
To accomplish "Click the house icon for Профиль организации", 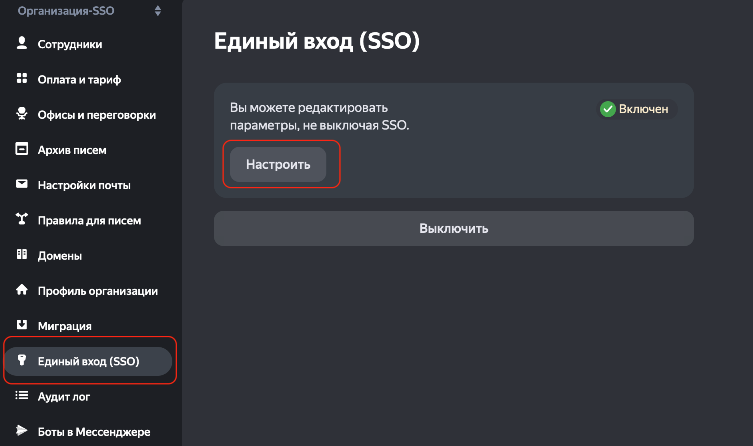I will coord(22,290).
